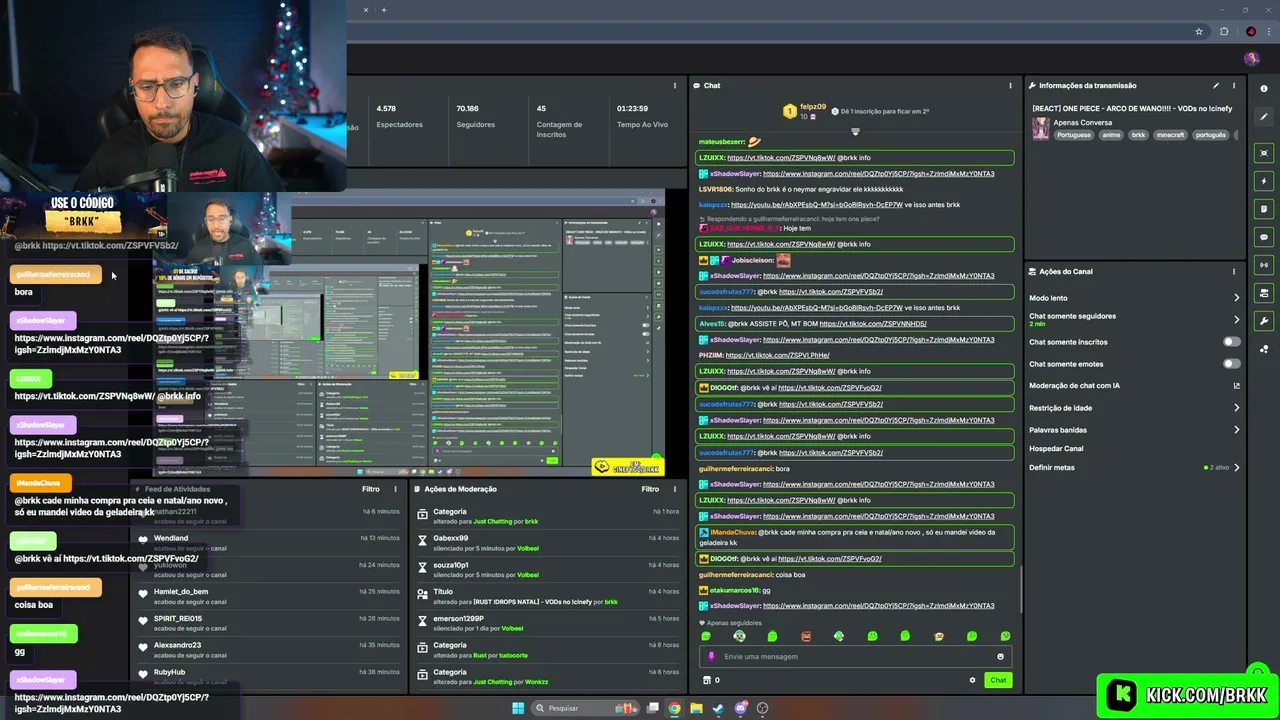
Task: Click the minecraft stream tag
Action: point(1170,135)
